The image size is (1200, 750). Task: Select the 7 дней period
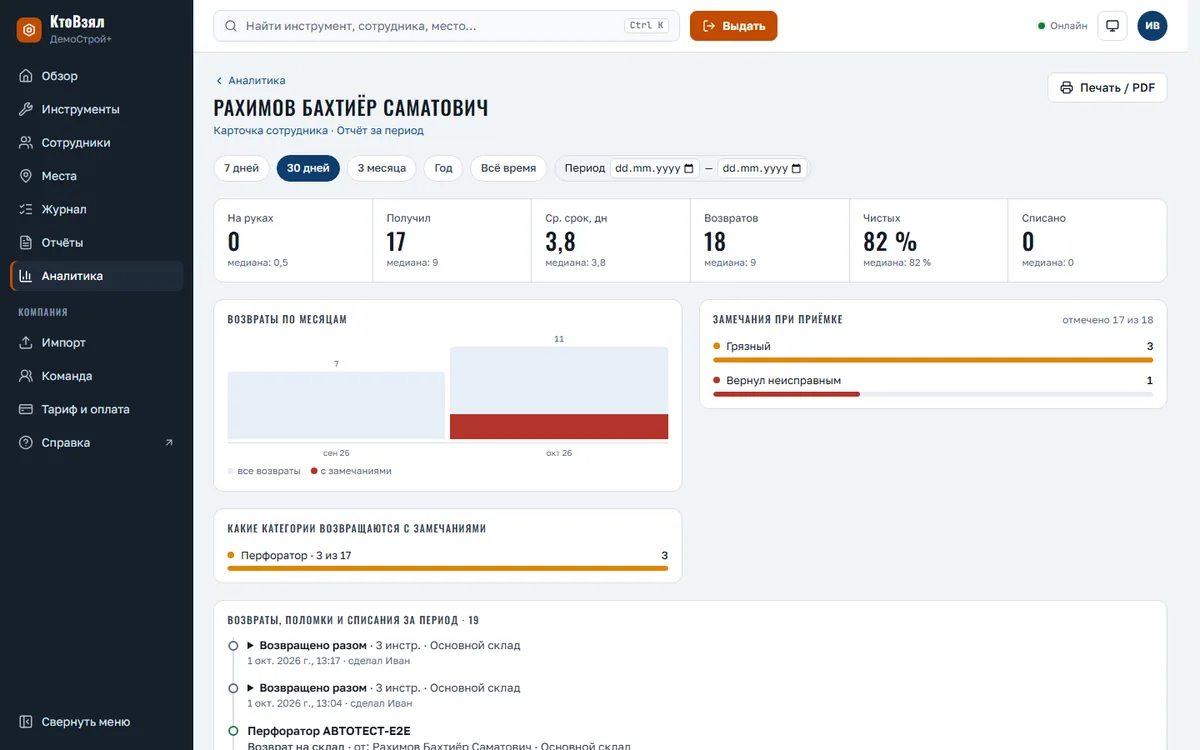[x=241, y=168]
